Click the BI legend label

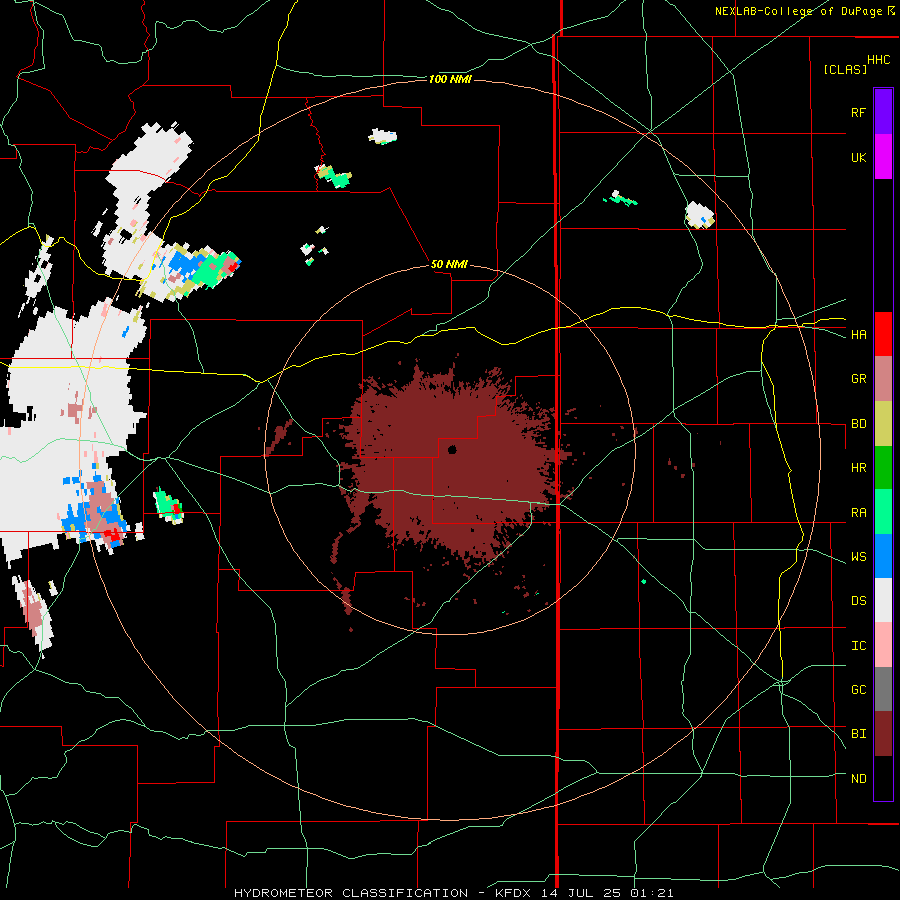point(858,734)
